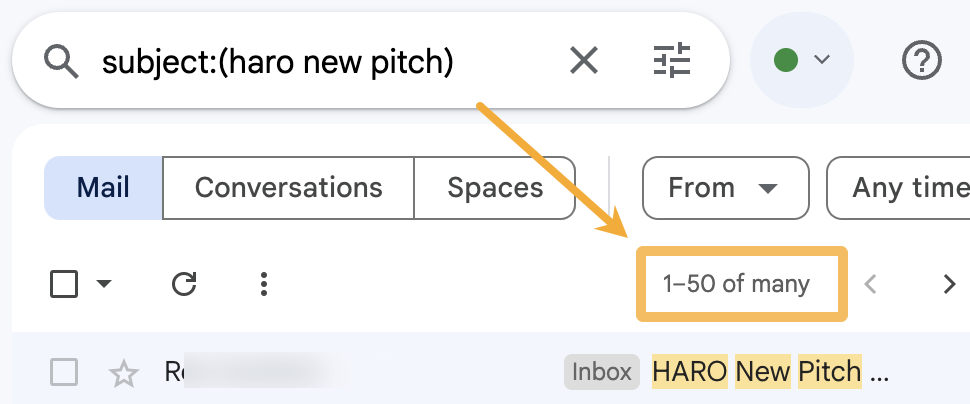Click the search magnifier icon
970x404 pixels.
click(62, 62)
